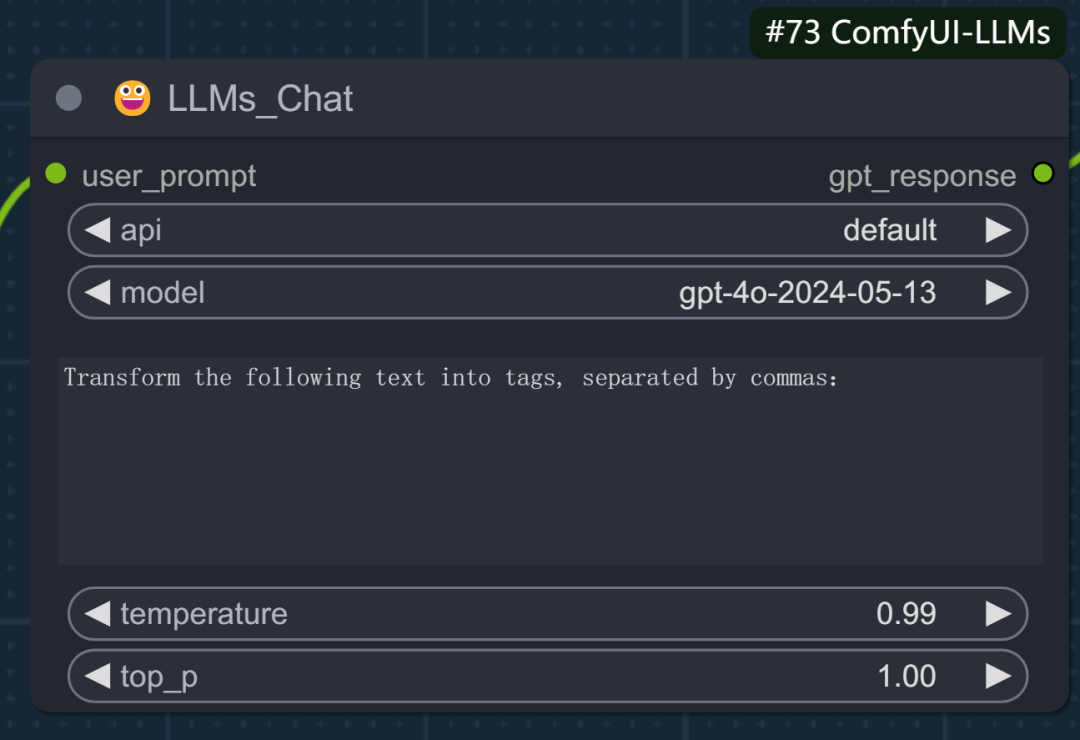Open the api dropdown showing default
The image size is (1080, 740).
[548, 230]
